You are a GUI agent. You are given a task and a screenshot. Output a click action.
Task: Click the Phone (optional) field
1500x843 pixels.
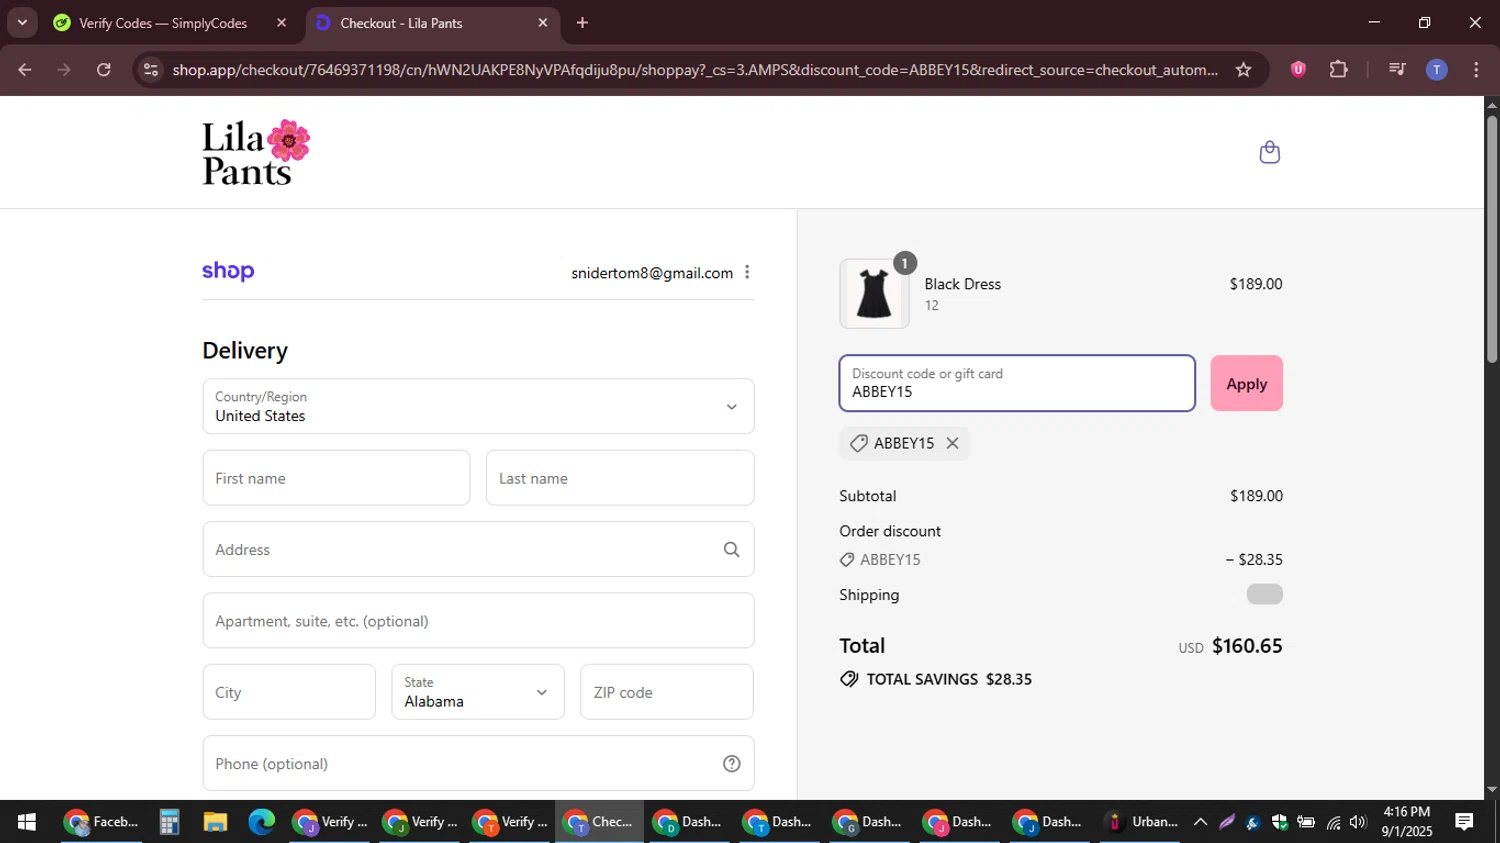coord(478,764)
